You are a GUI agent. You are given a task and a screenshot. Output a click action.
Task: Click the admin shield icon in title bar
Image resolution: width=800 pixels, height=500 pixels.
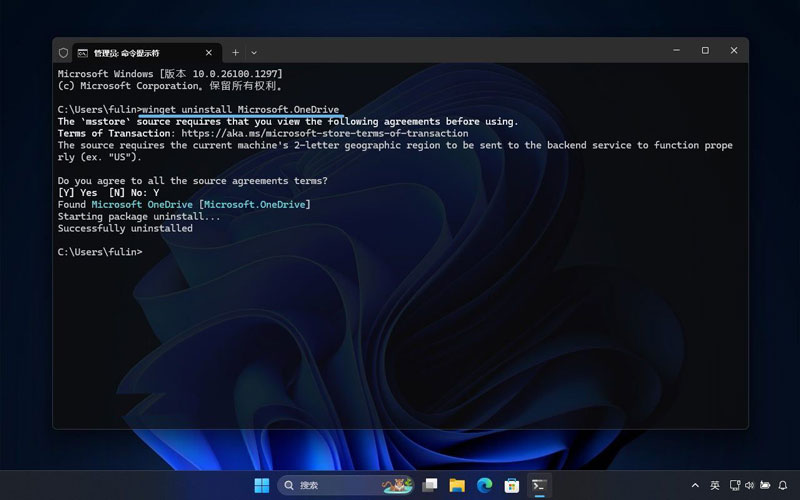[x=64, y=52]
